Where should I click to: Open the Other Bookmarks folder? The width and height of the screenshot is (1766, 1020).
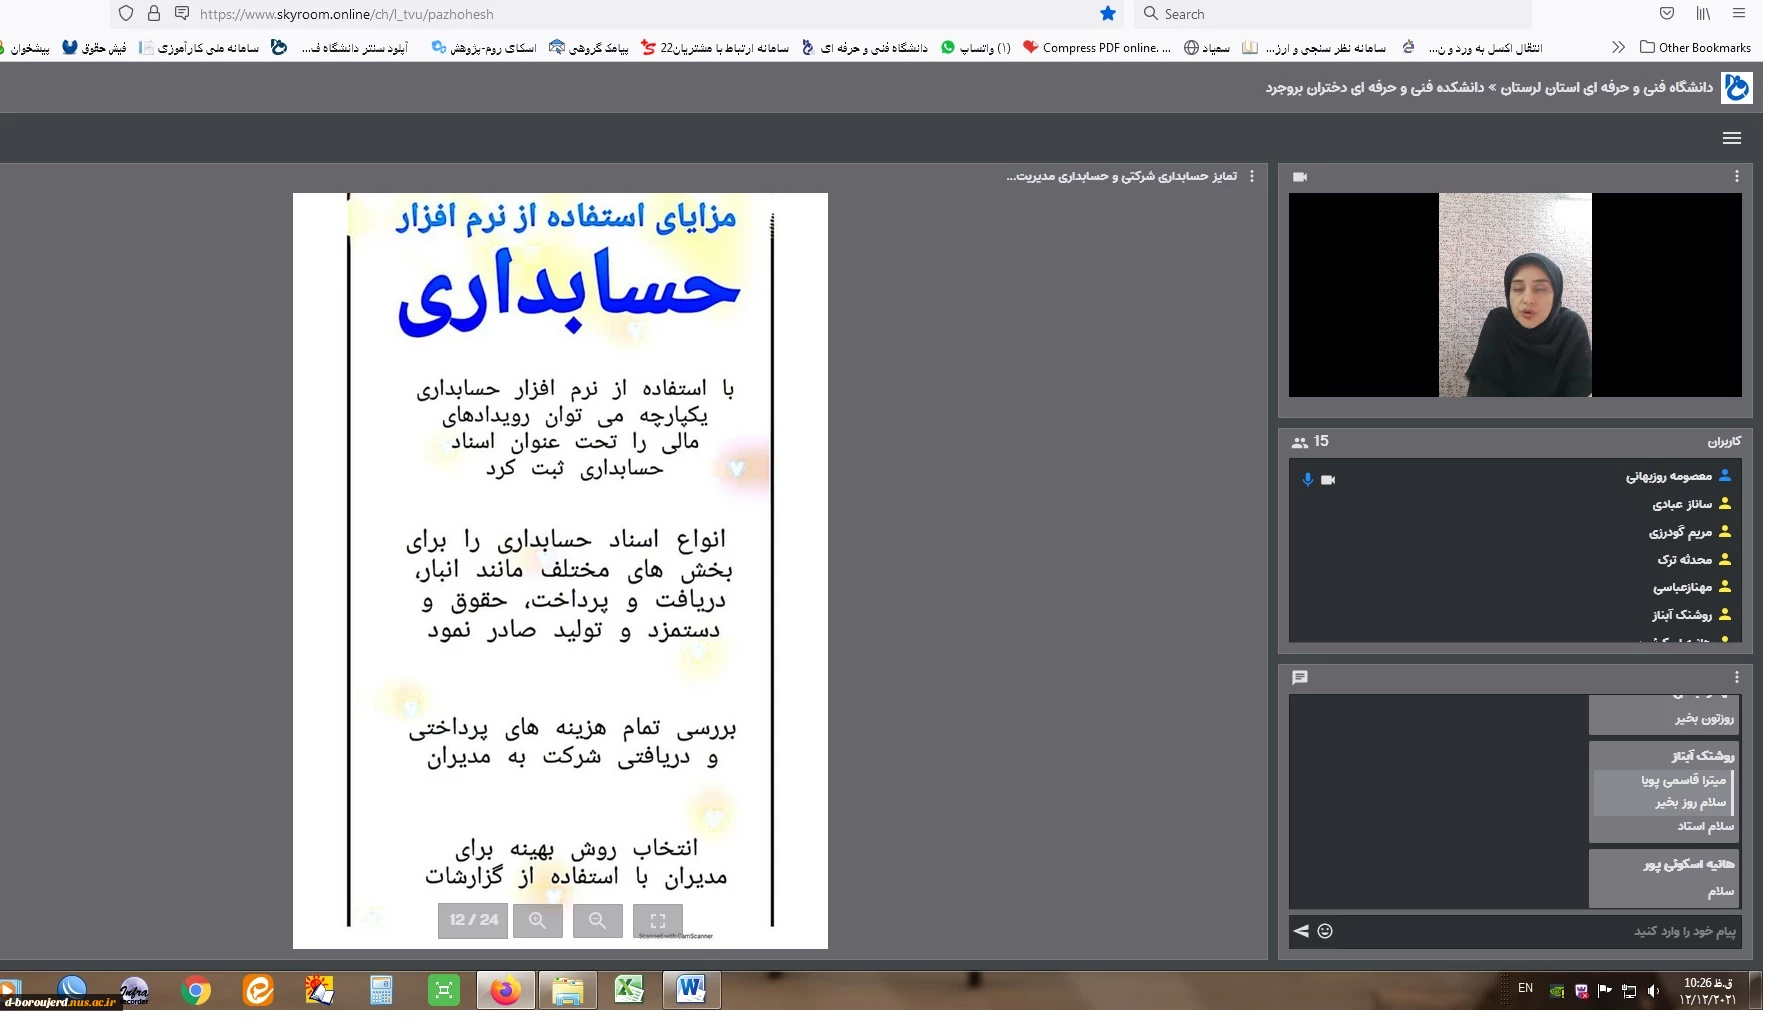click(x=1696, y=47)
